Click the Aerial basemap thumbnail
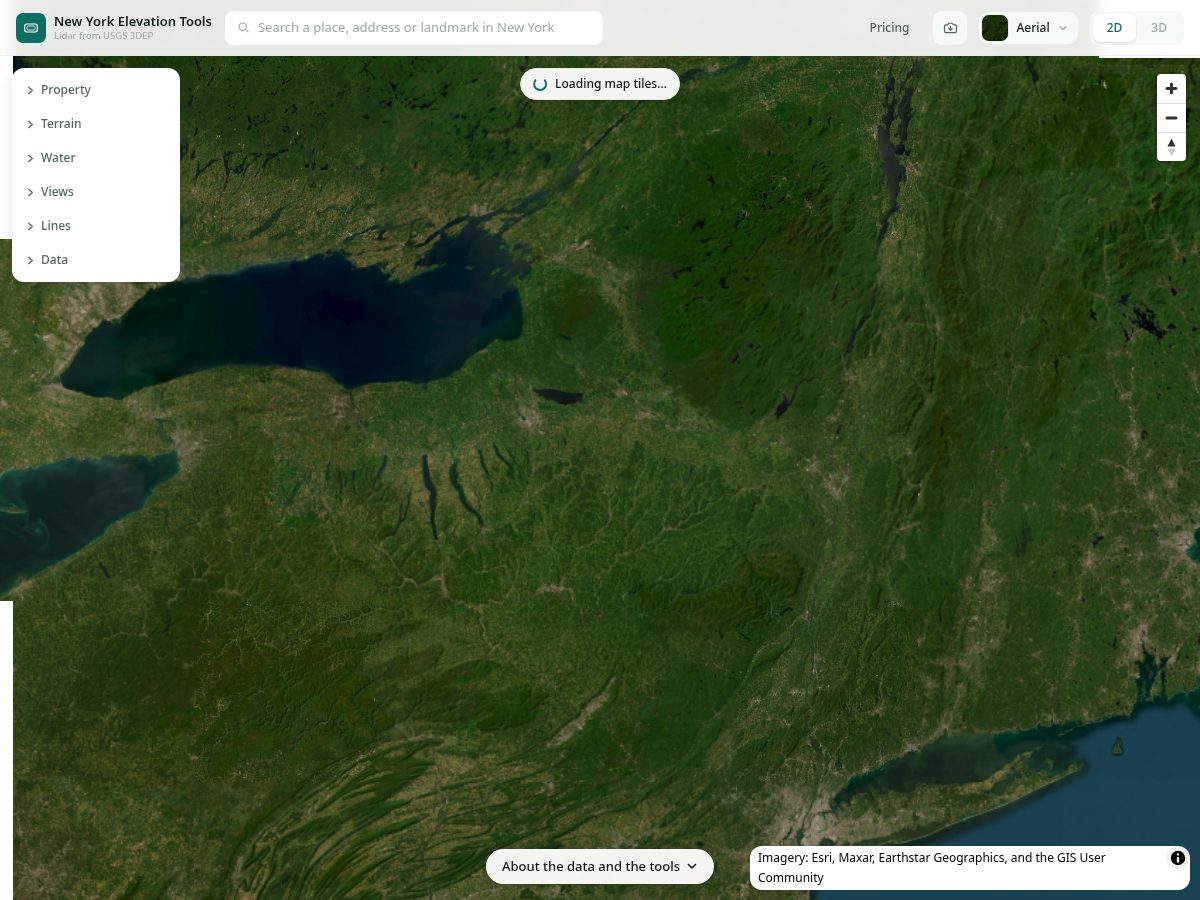The height and width of the screenshot is (900, 1200). [995, 28]
